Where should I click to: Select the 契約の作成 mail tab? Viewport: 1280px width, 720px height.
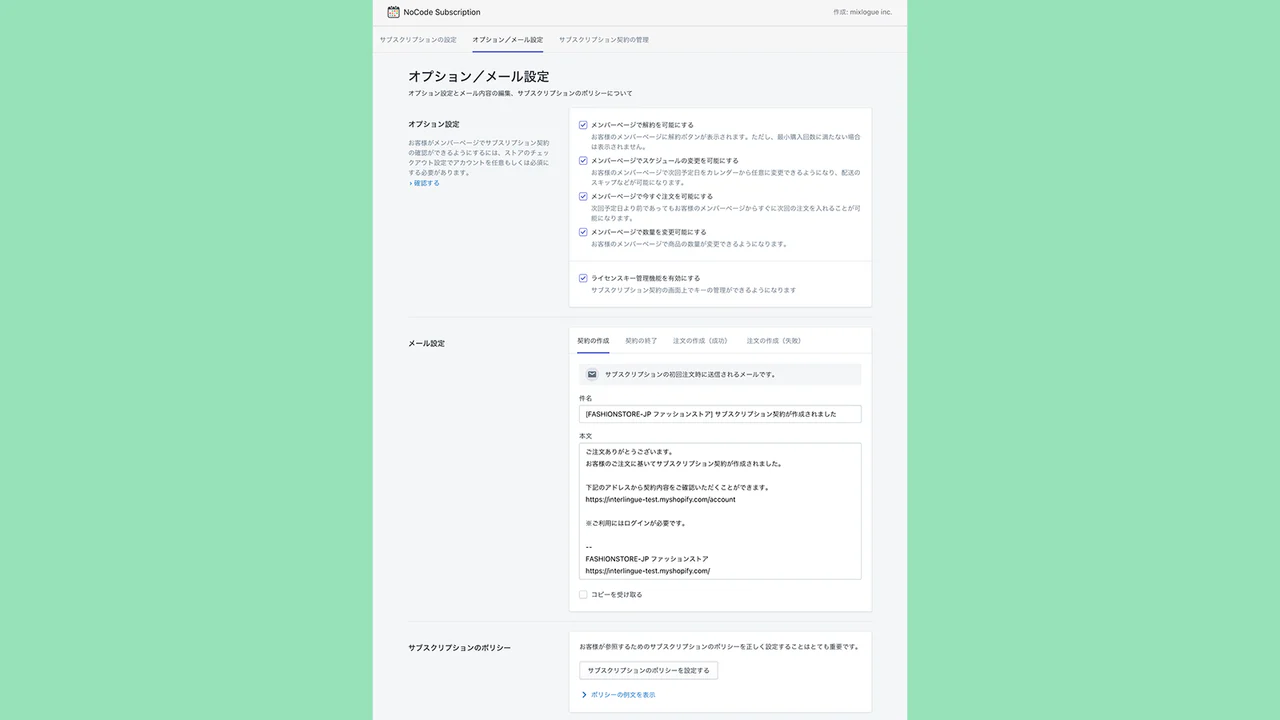tap(593, 341)
